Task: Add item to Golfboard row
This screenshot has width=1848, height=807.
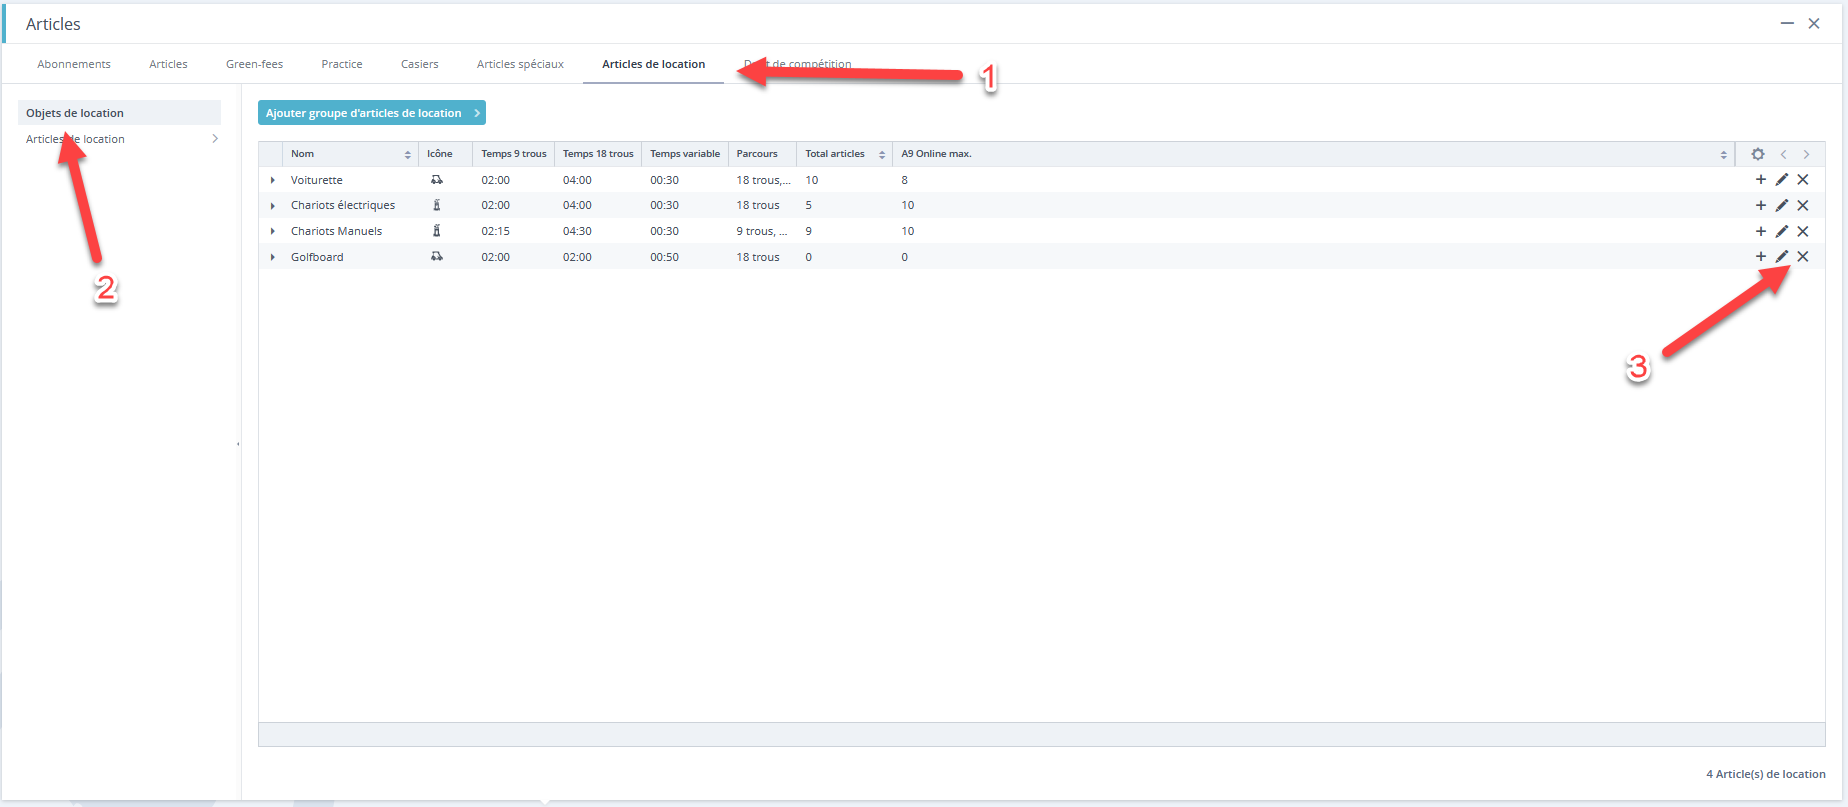Action: pos(1761,257)
